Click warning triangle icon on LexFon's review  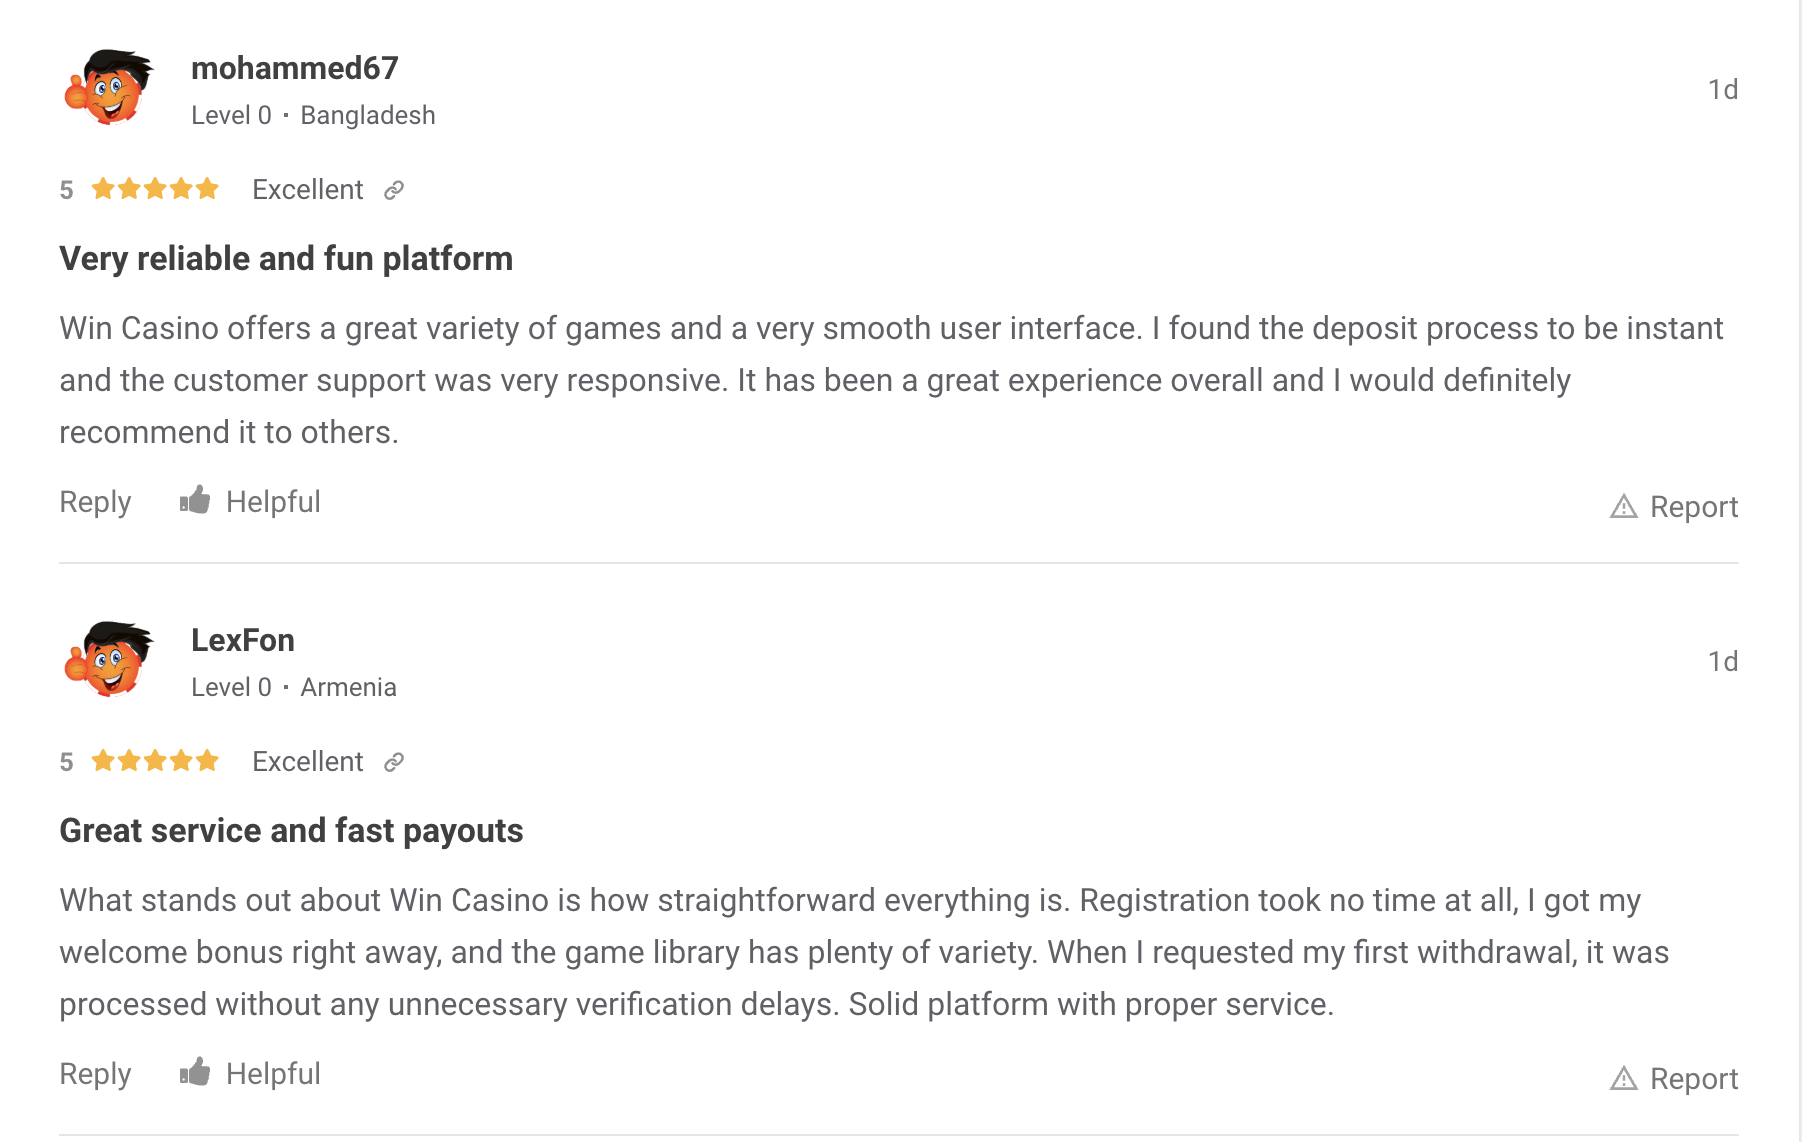(1623, 1079)
